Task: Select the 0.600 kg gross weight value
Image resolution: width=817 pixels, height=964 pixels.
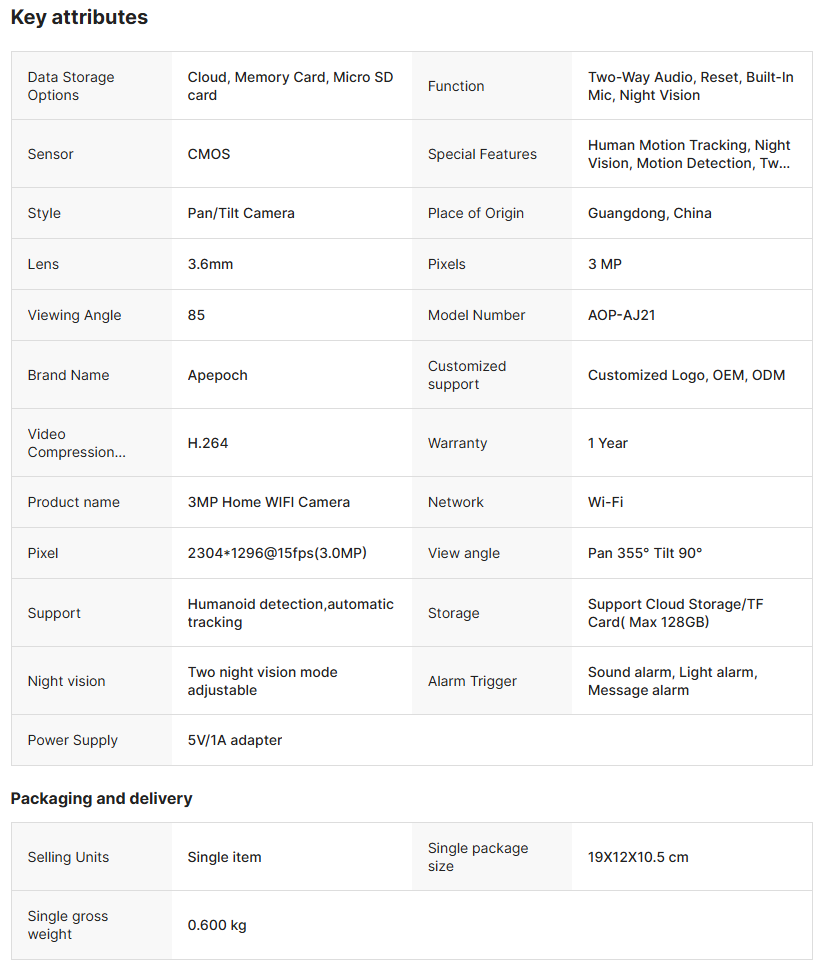Action: [x=217, y=925]
